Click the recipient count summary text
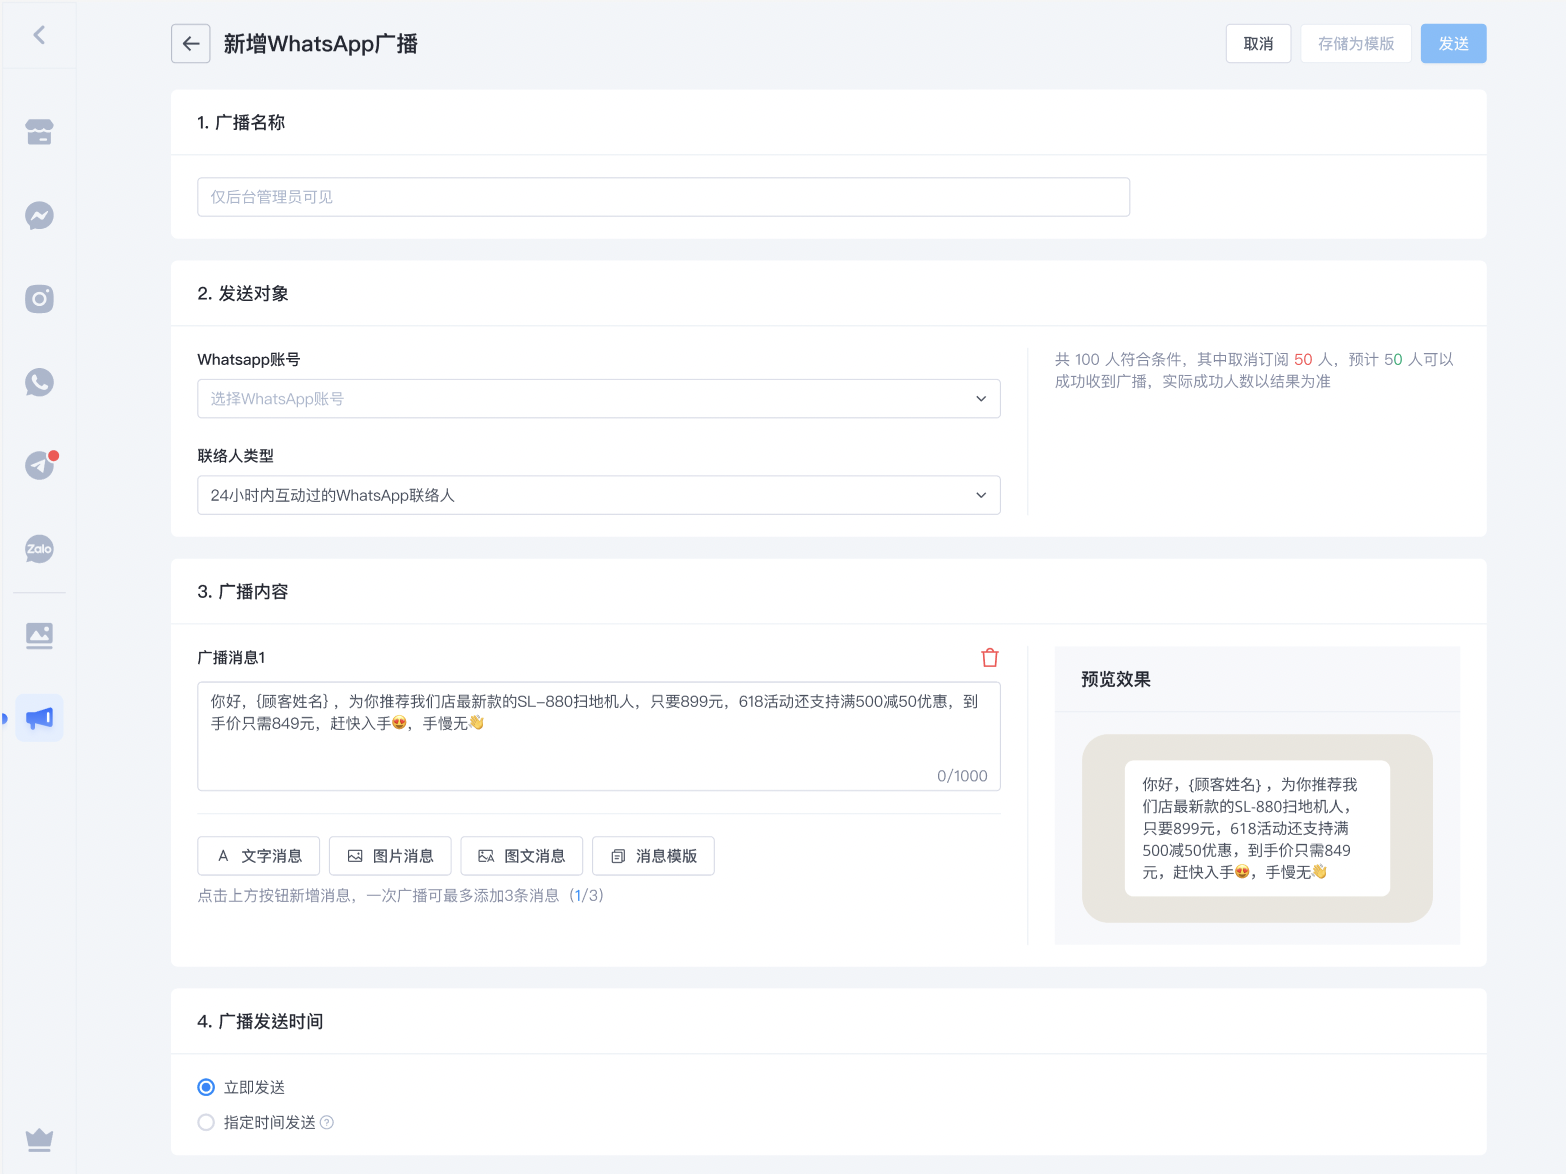Viewport: 1566px width, 1174px height. 1254,370
